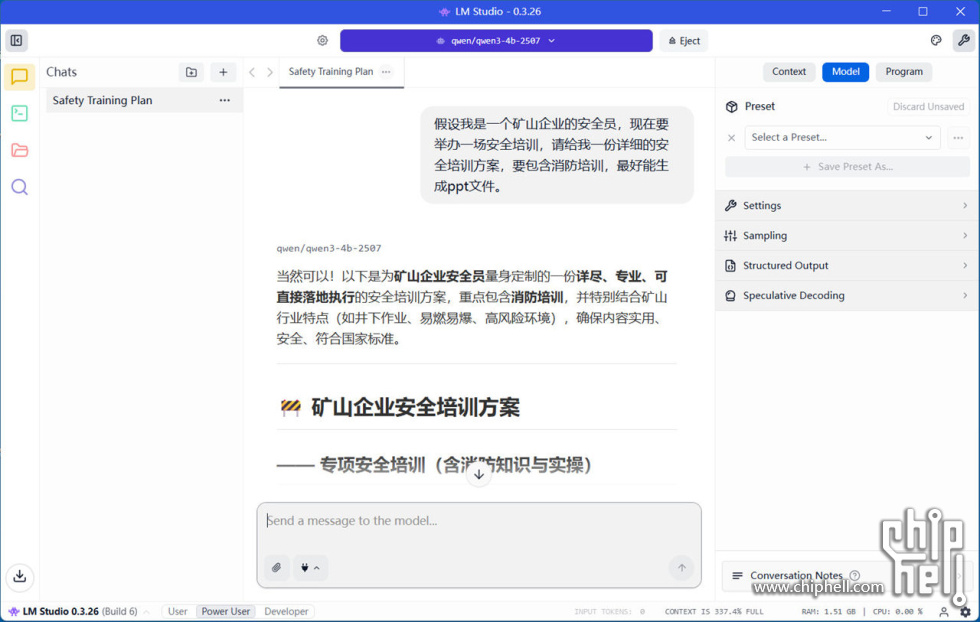
Task: Focus the message input field
Action: [x=479, y=521]
